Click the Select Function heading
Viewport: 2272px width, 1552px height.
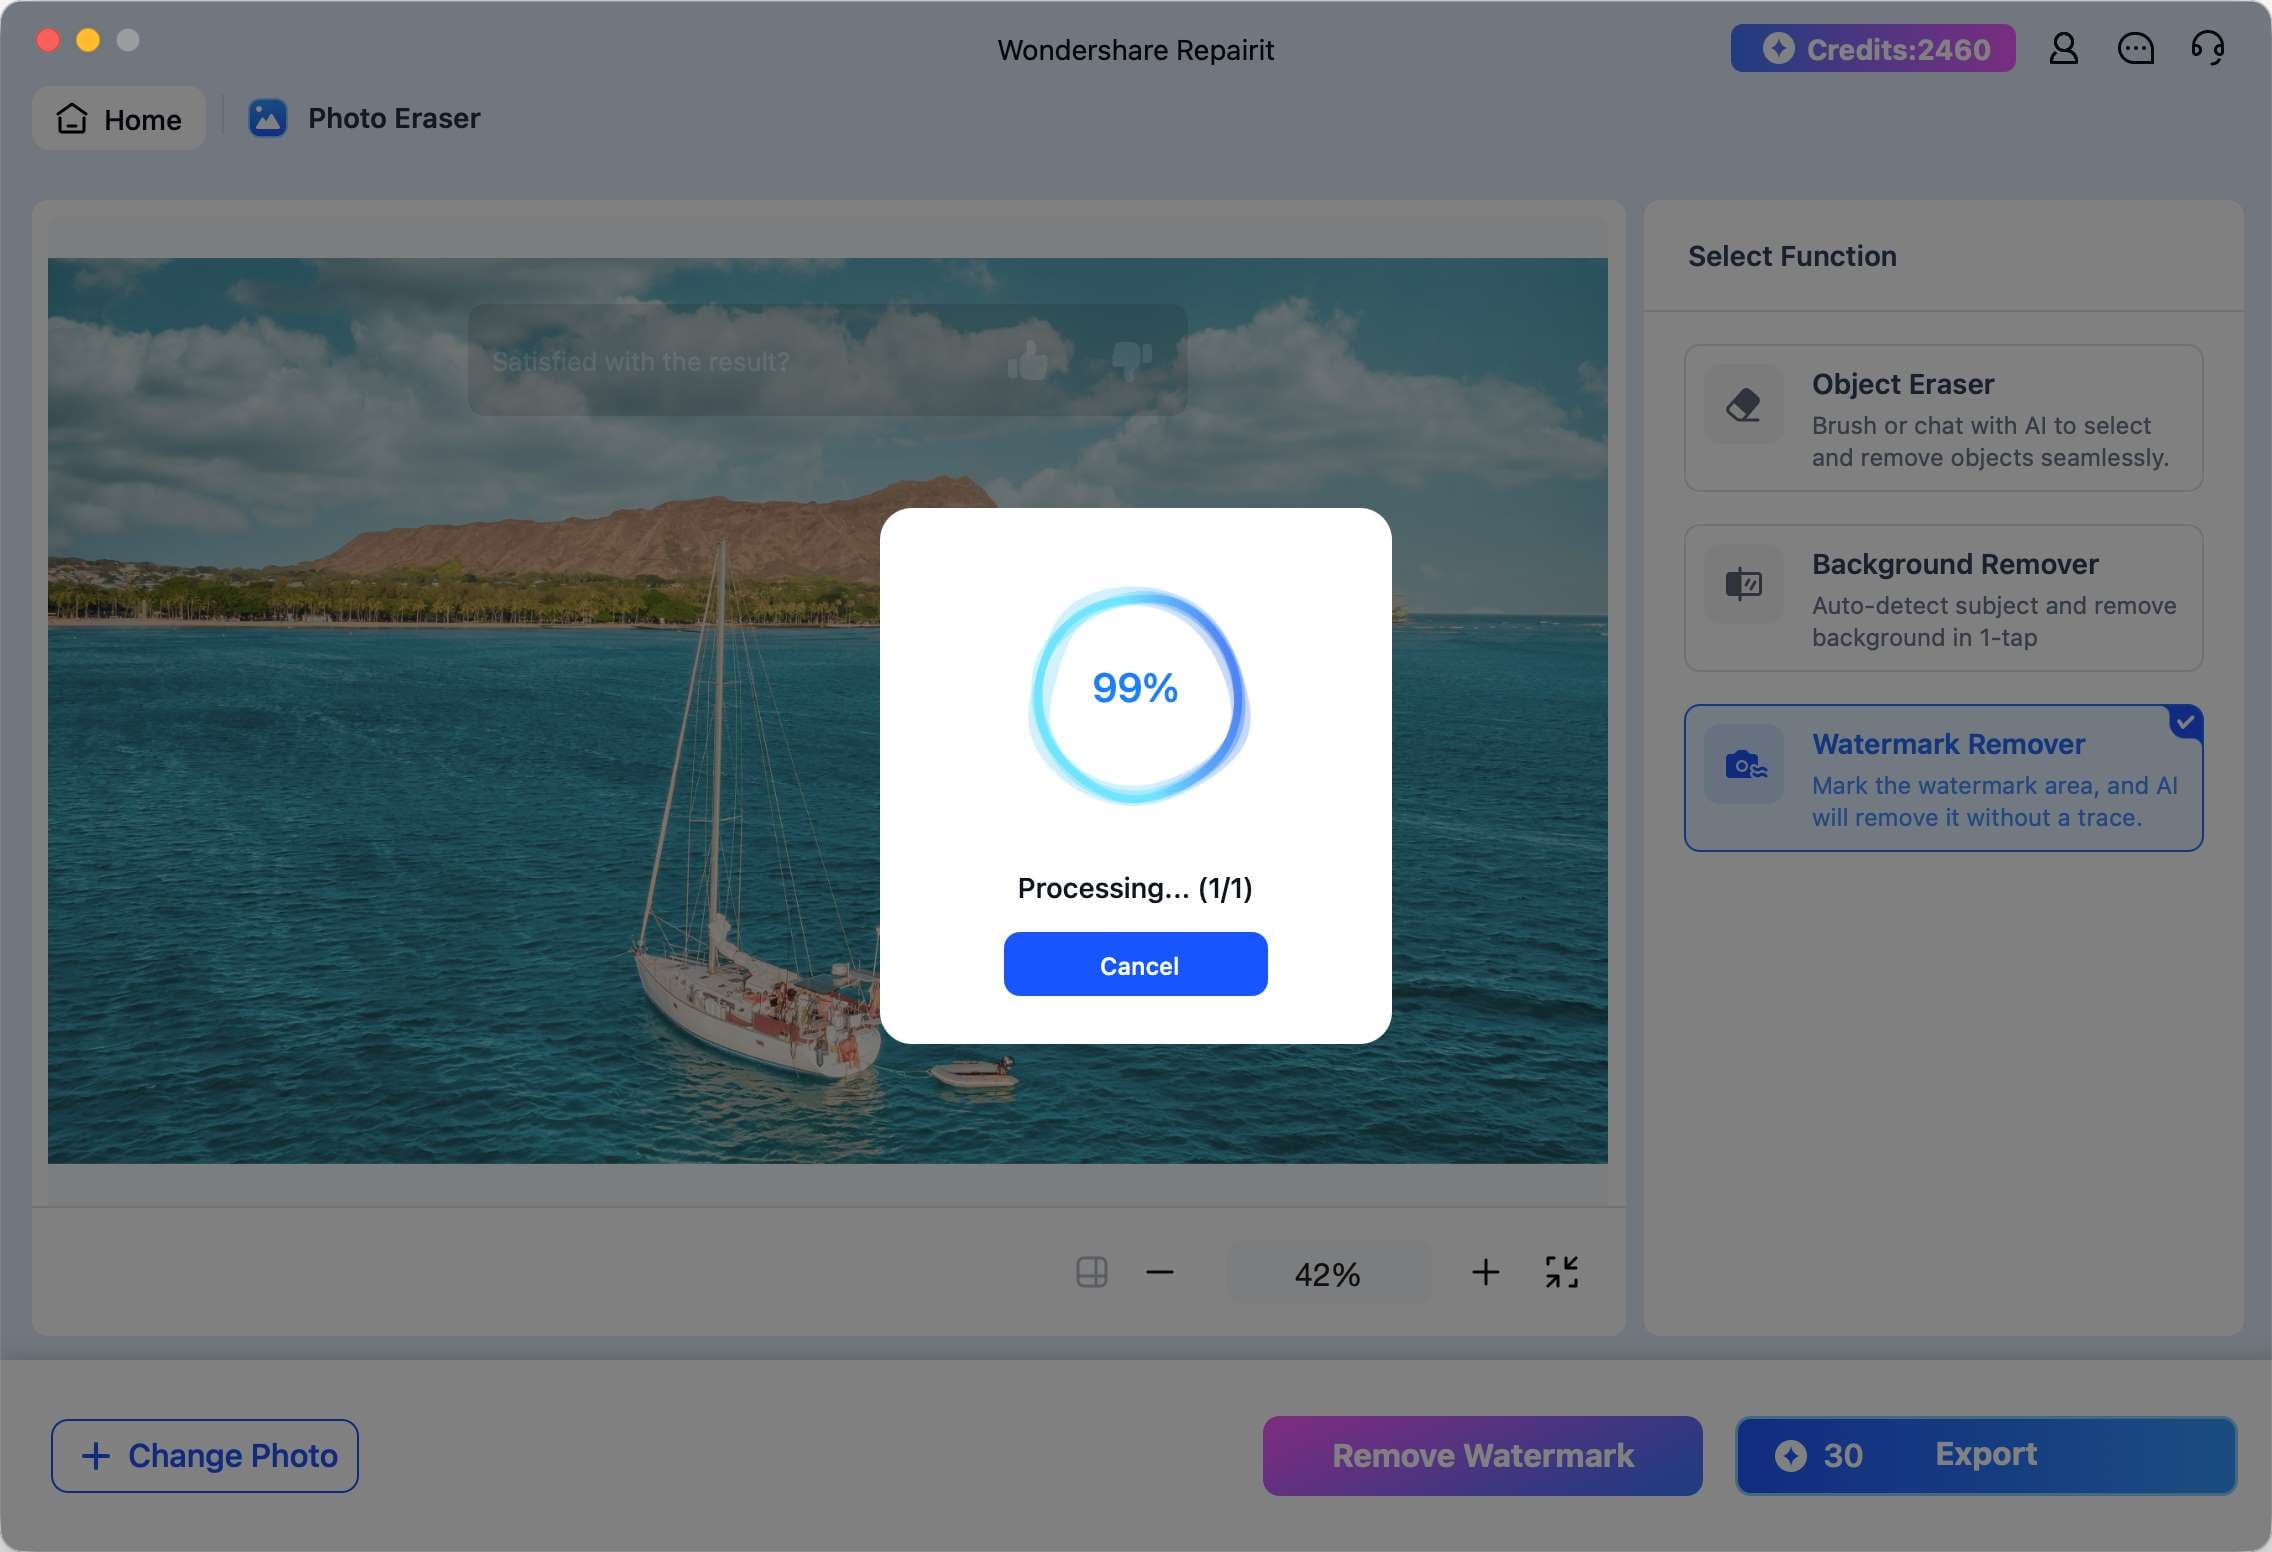[x=1792, y=256]
